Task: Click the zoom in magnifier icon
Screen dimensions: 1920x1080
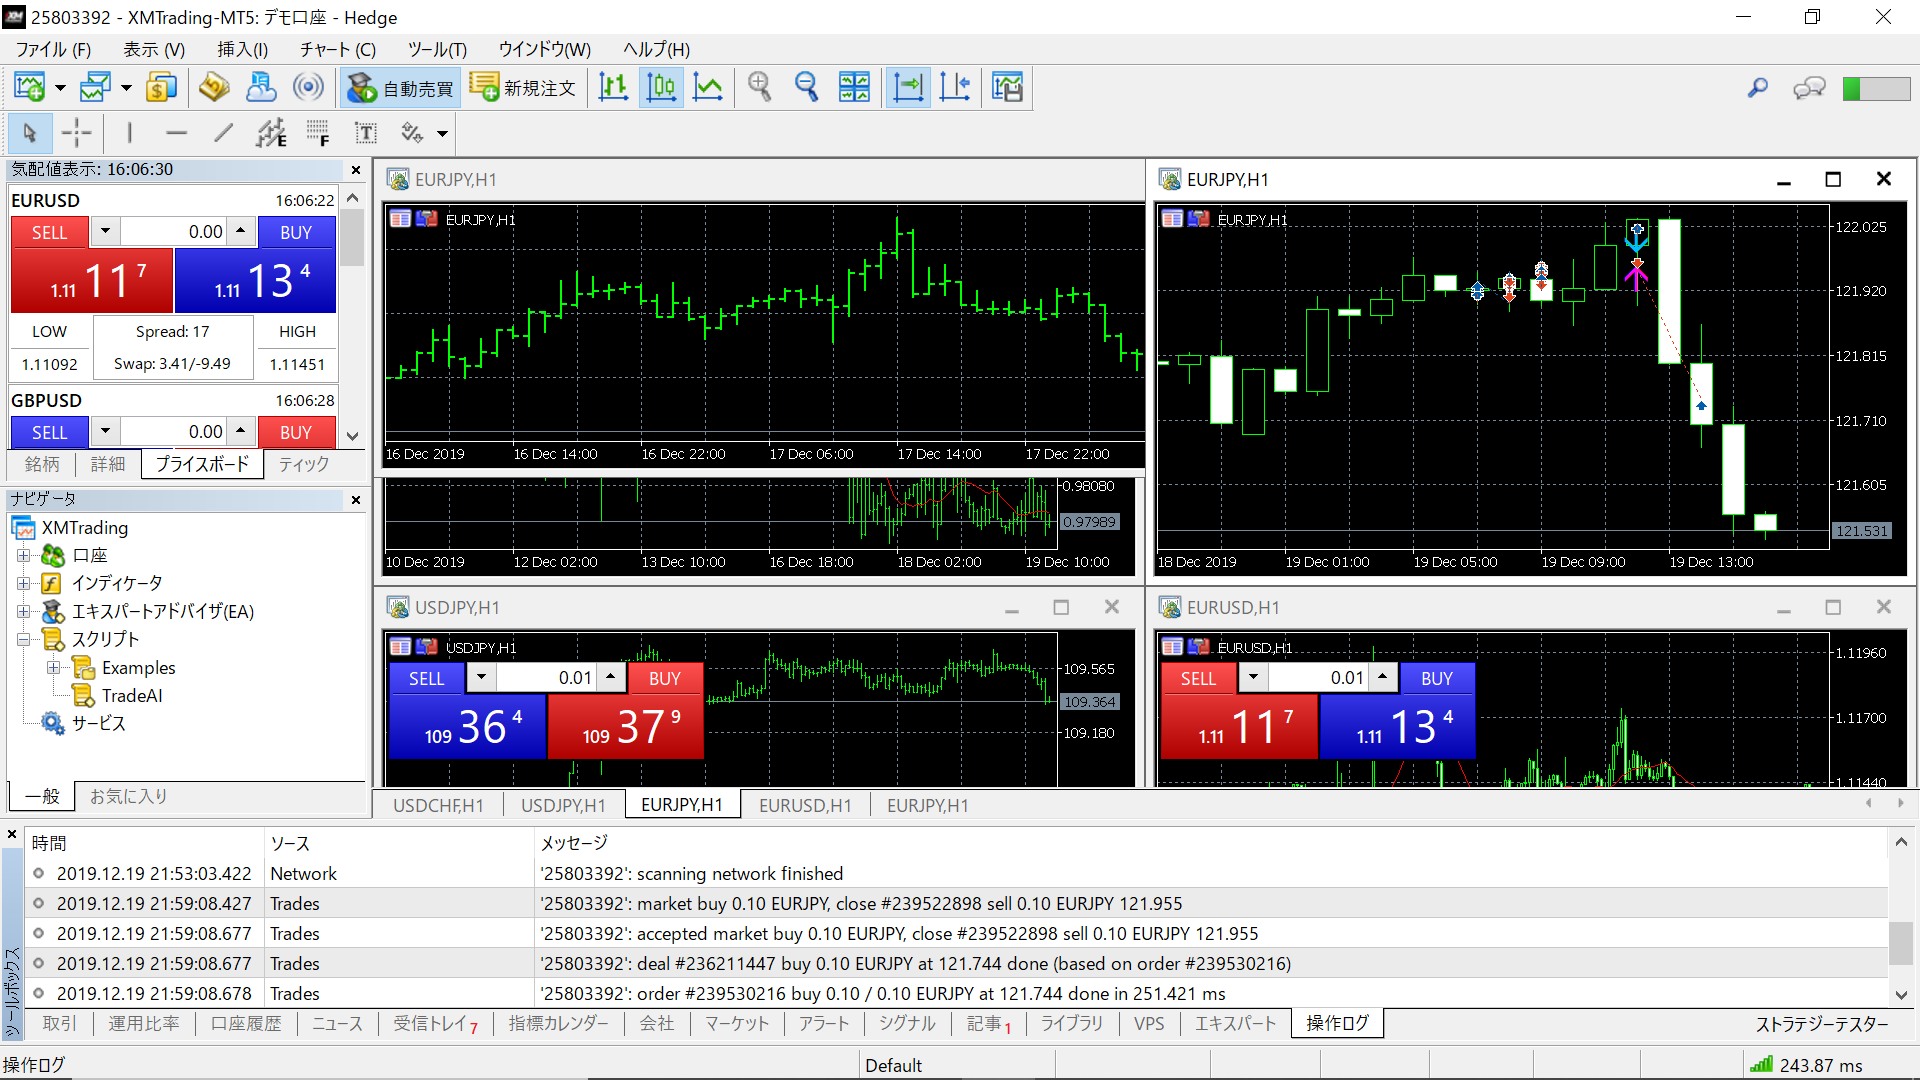Action: coord(759,88)
